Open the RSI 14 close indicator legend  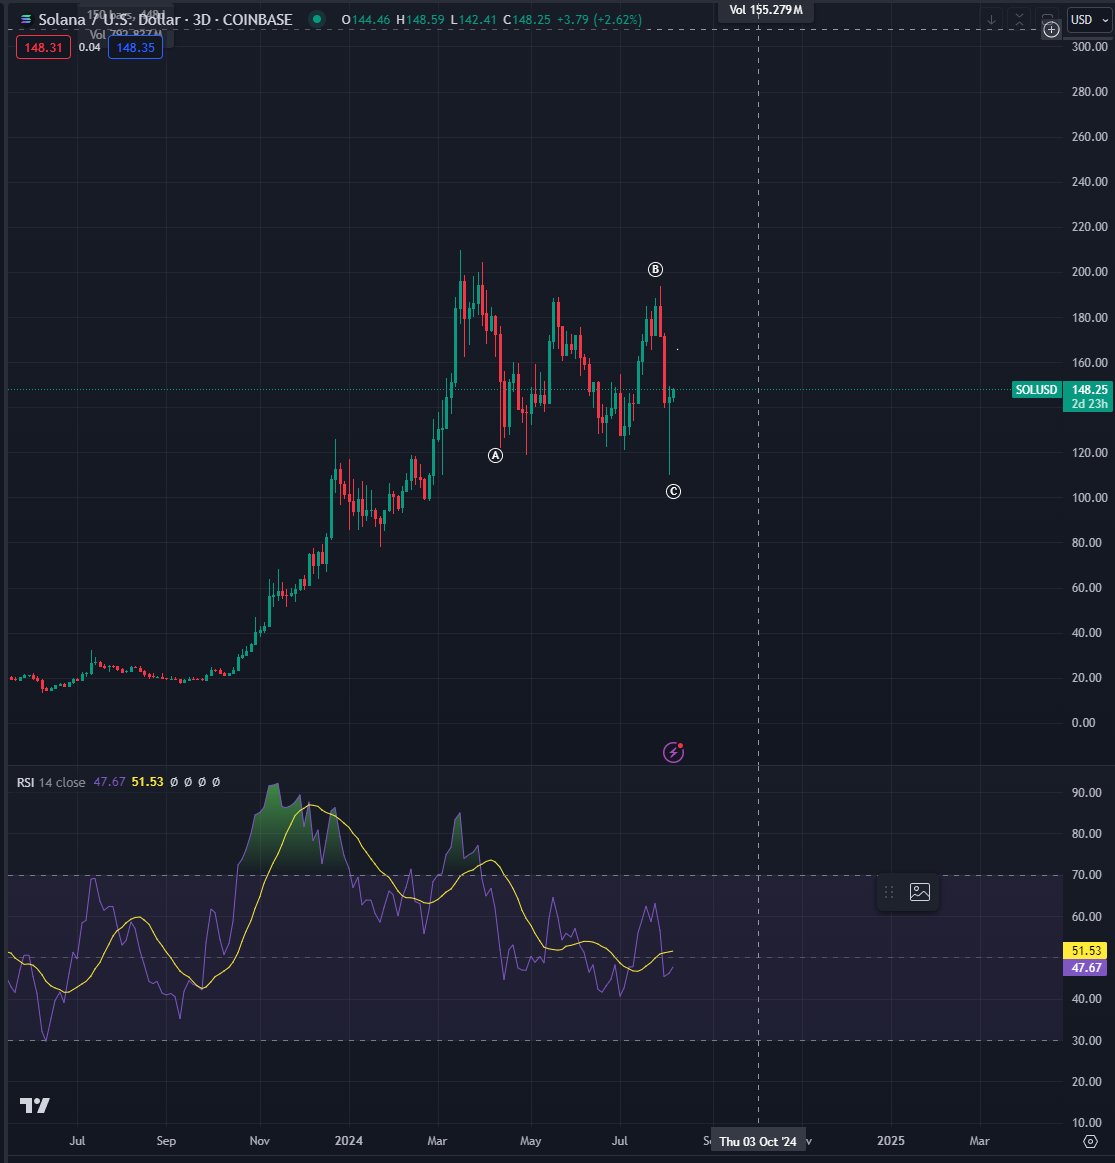(x=50, y=782)
